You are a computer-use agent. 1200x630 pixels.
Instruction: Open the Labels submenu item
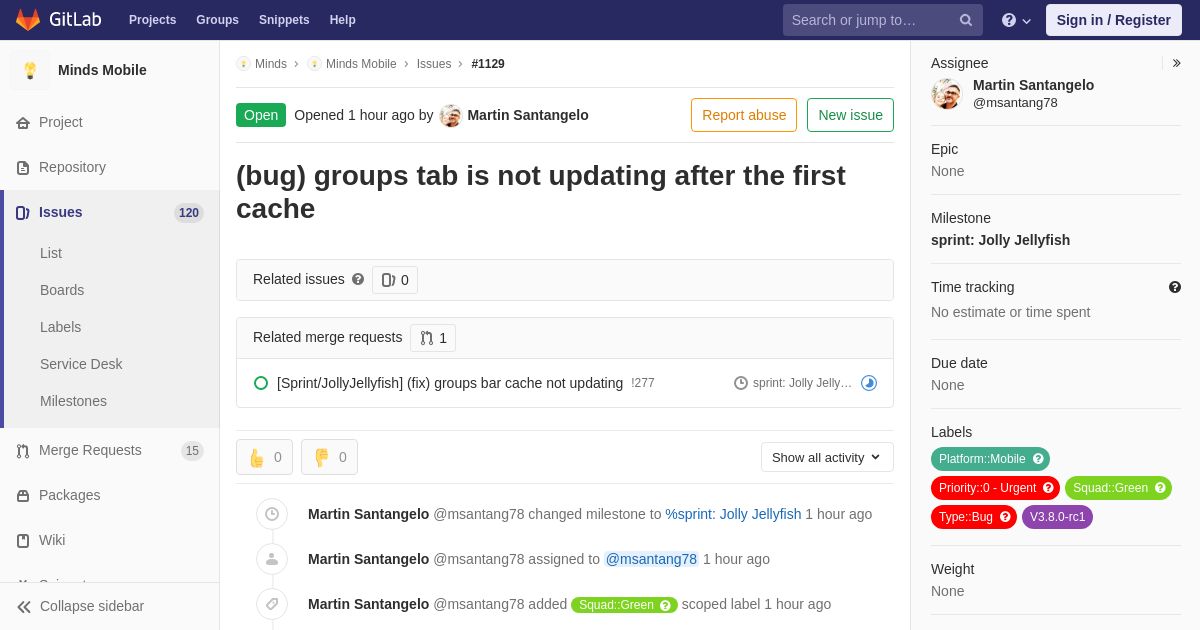click(60, 327)
